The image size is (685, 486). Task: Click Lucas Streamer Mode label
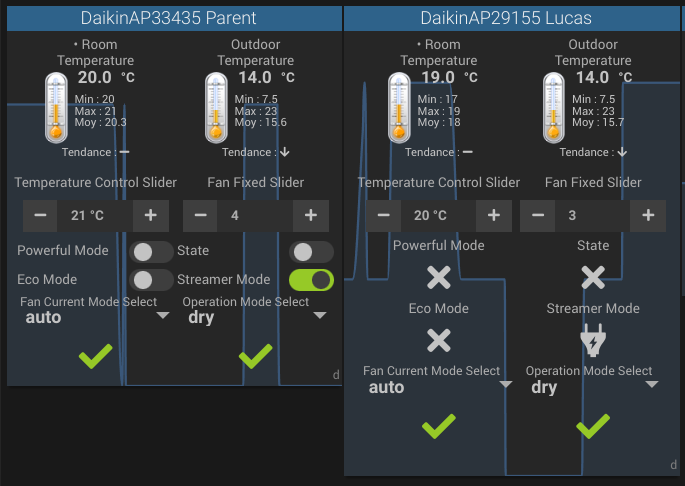[x=593, y=309]
